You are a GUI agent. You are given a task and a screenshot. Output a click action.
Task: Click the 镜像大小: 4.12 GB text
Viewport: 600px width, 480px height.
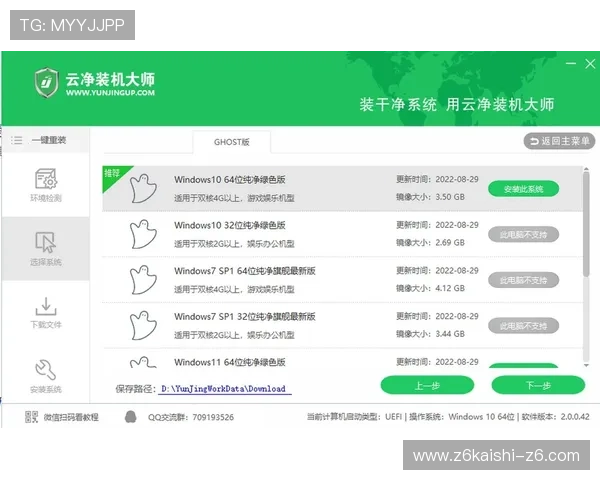[430, 288]
